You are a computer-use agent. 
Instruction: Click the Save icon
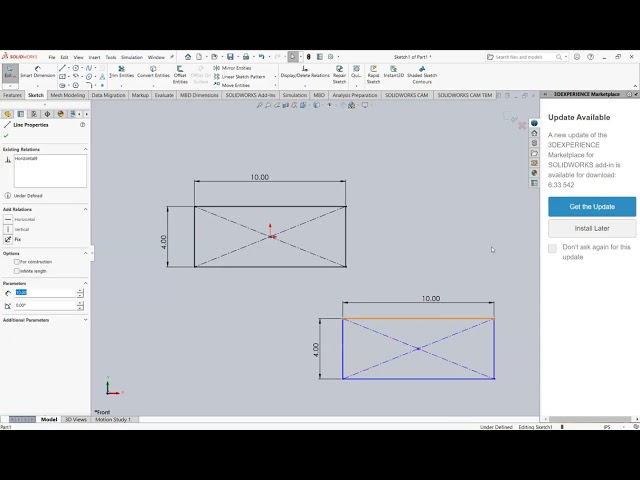tap(230, 57)
